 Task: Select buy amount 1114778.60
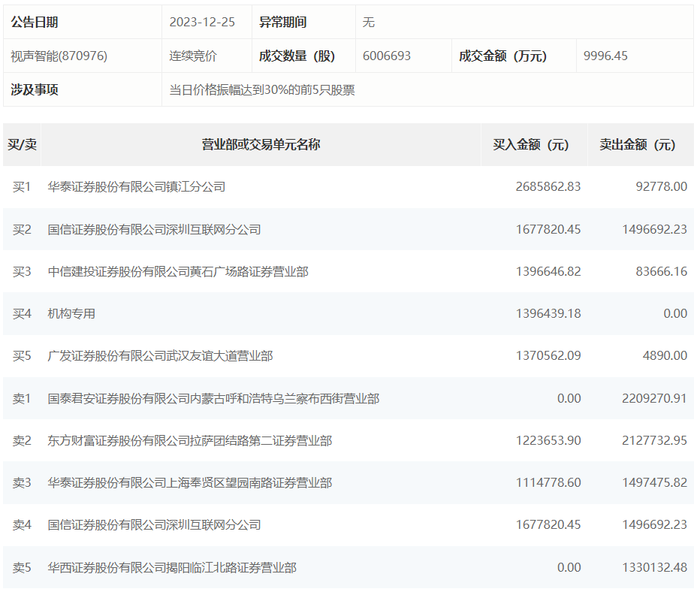click(x=548, y=483)
